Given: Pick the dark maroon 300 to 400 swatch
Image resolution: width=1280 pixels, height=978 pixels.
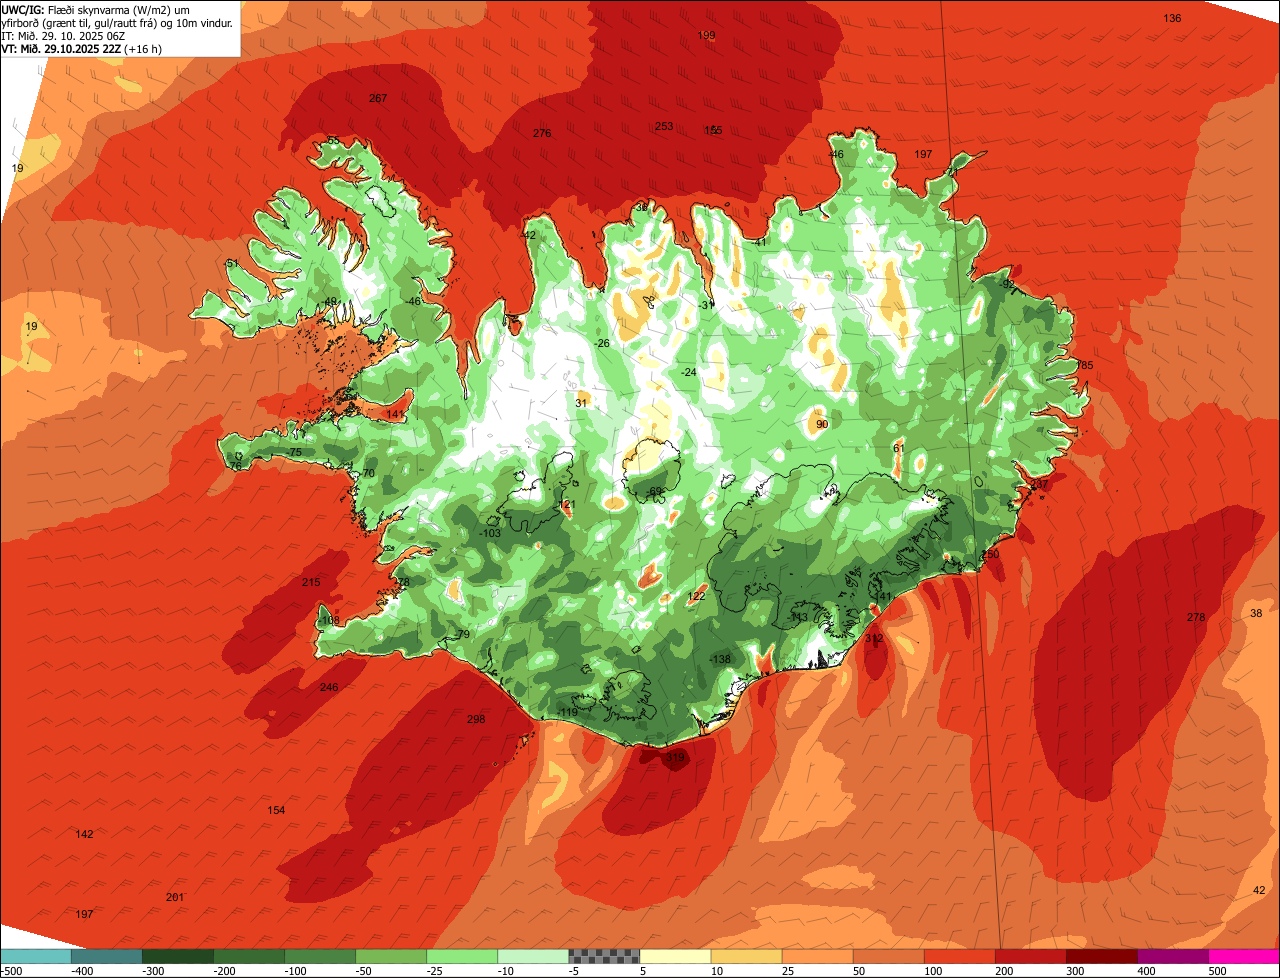Looking at the screenshot, I should [1100, 956].
